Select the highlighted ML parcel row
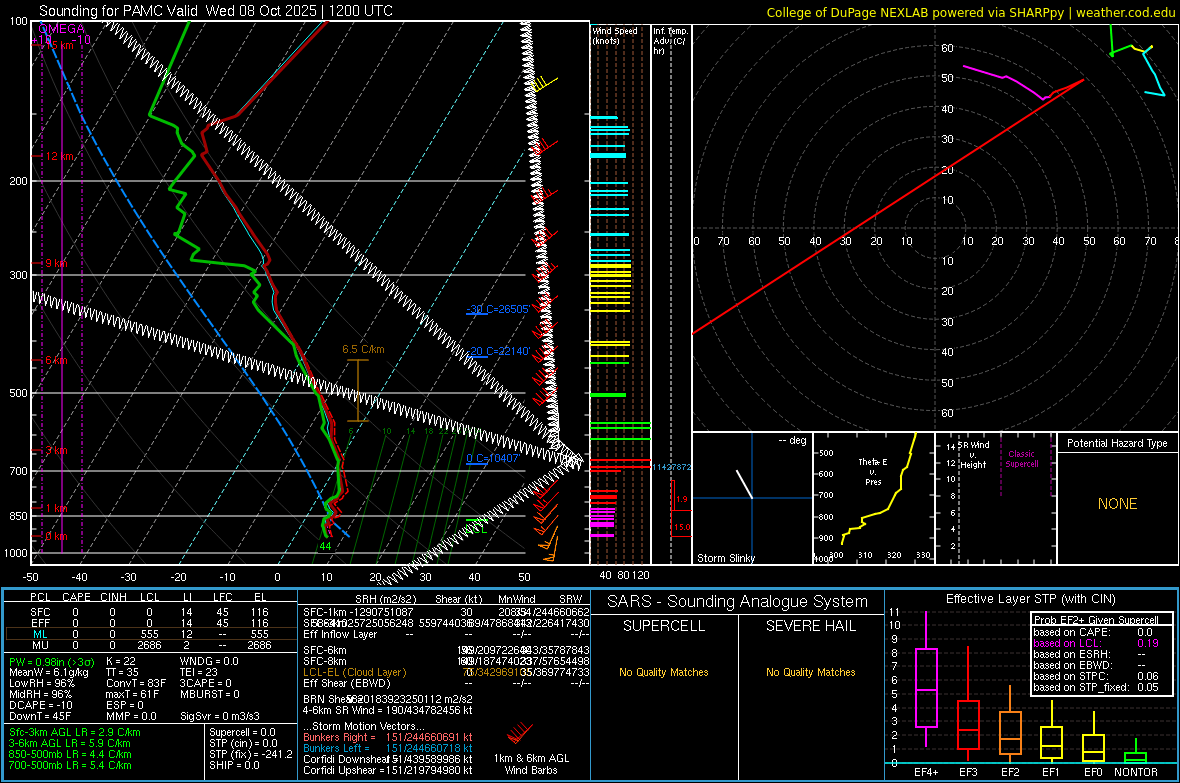1180x783 pixels. tap(151, 634)
